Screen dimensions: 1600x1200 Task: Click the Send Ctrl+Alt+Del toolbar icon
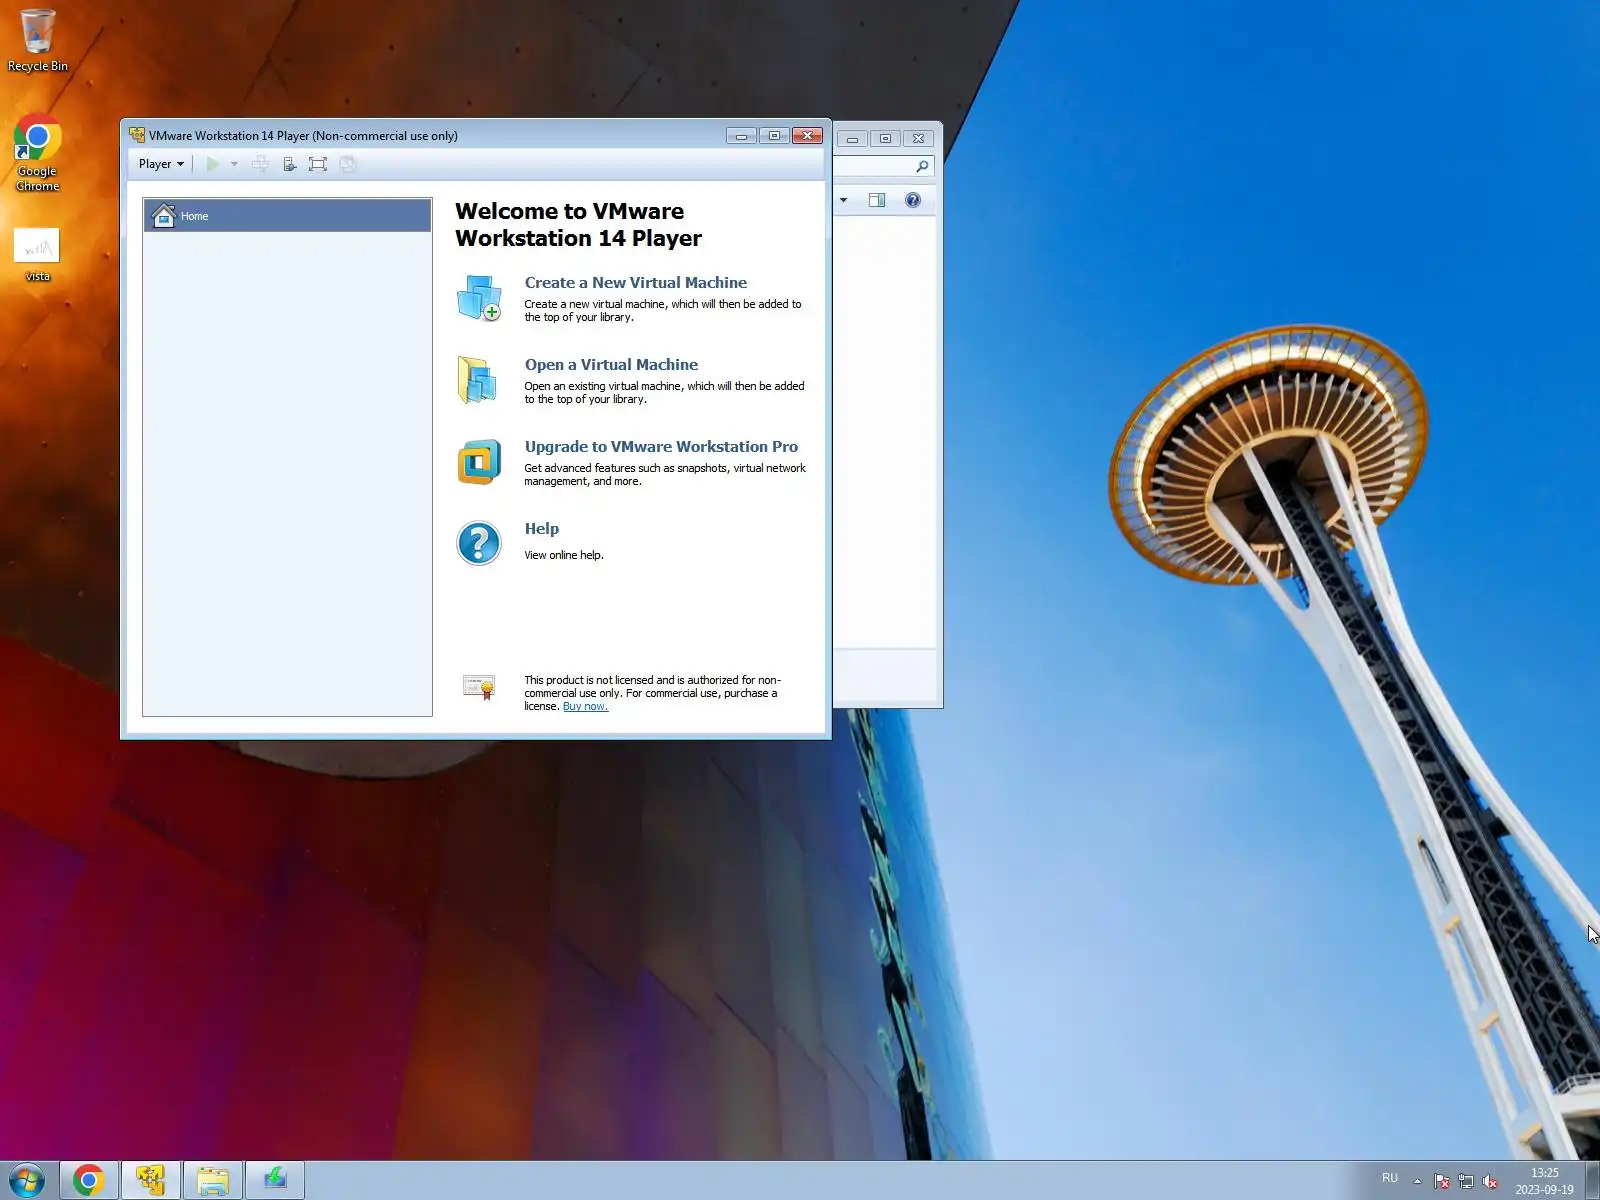point(260,164)
